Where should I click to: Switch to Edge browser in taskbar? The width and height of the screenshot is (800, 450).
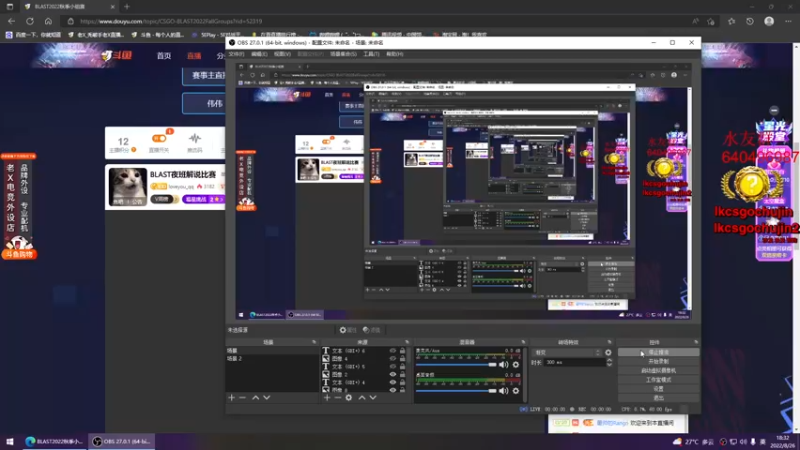click(x=54, y=441)
